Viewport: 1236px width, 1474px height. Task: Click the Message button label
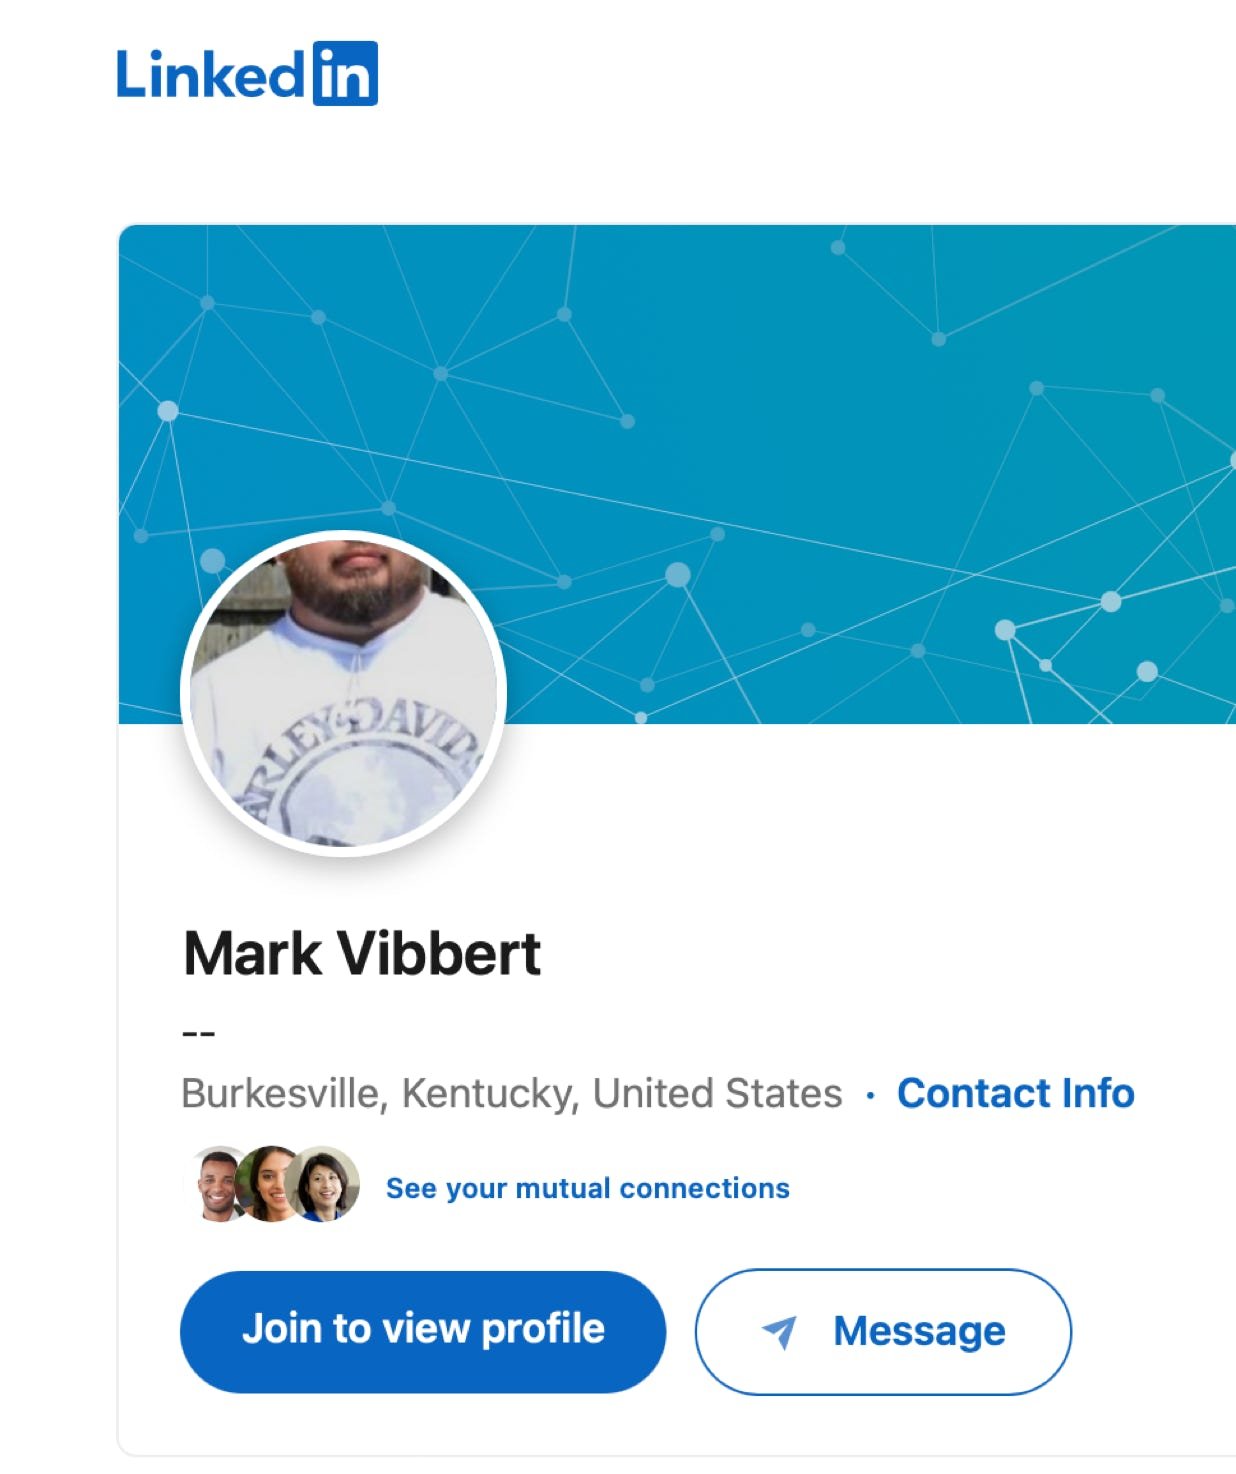tap(919, 1331)
